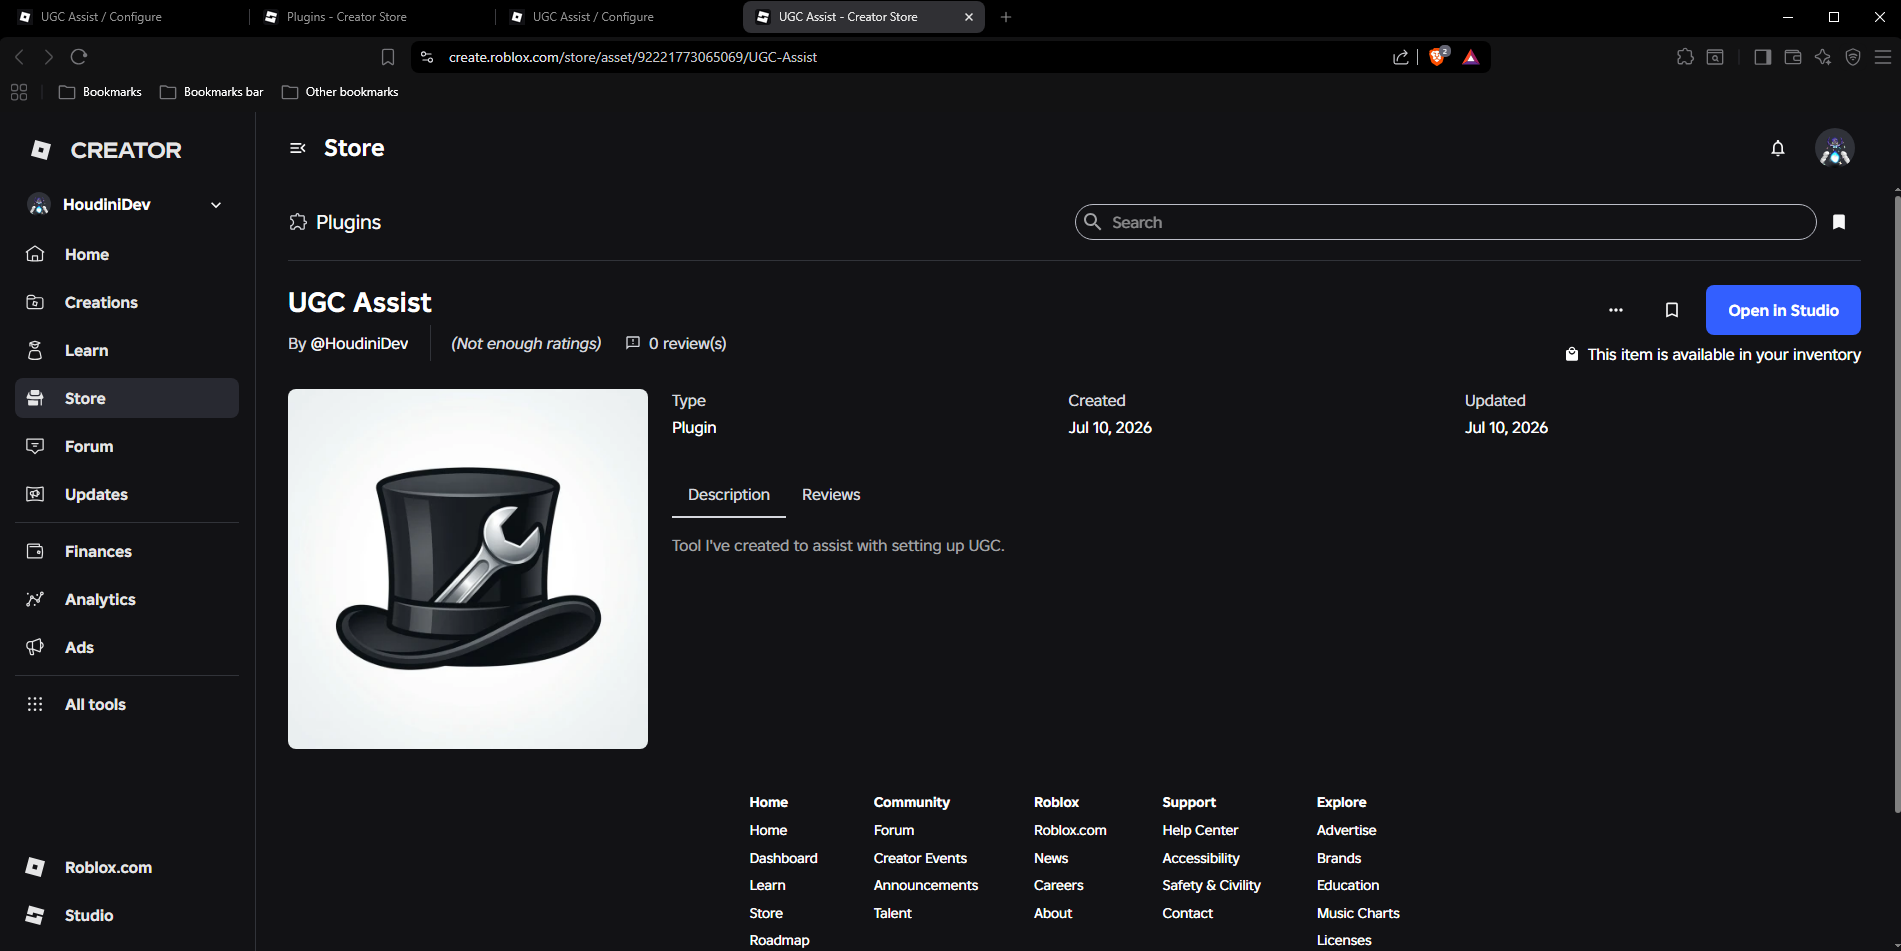Open the Brave Shields icon
Screen dimensions: 1901x951
tap(1438, 57)
